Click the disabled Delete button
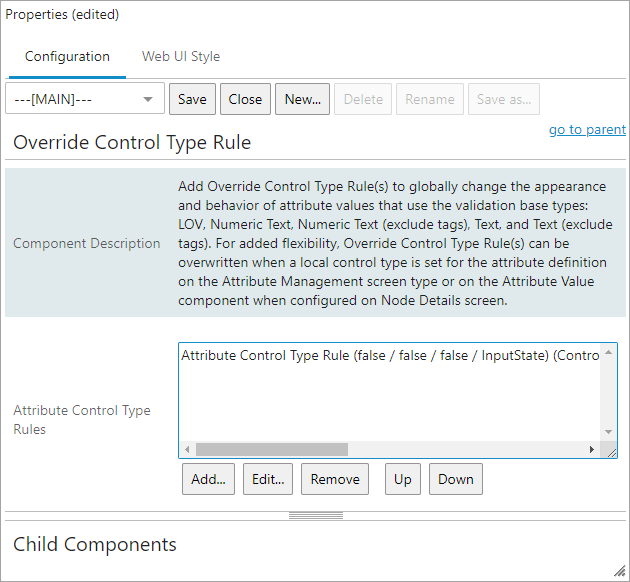Screen dimensions: 630x582 tap(363, 99)
